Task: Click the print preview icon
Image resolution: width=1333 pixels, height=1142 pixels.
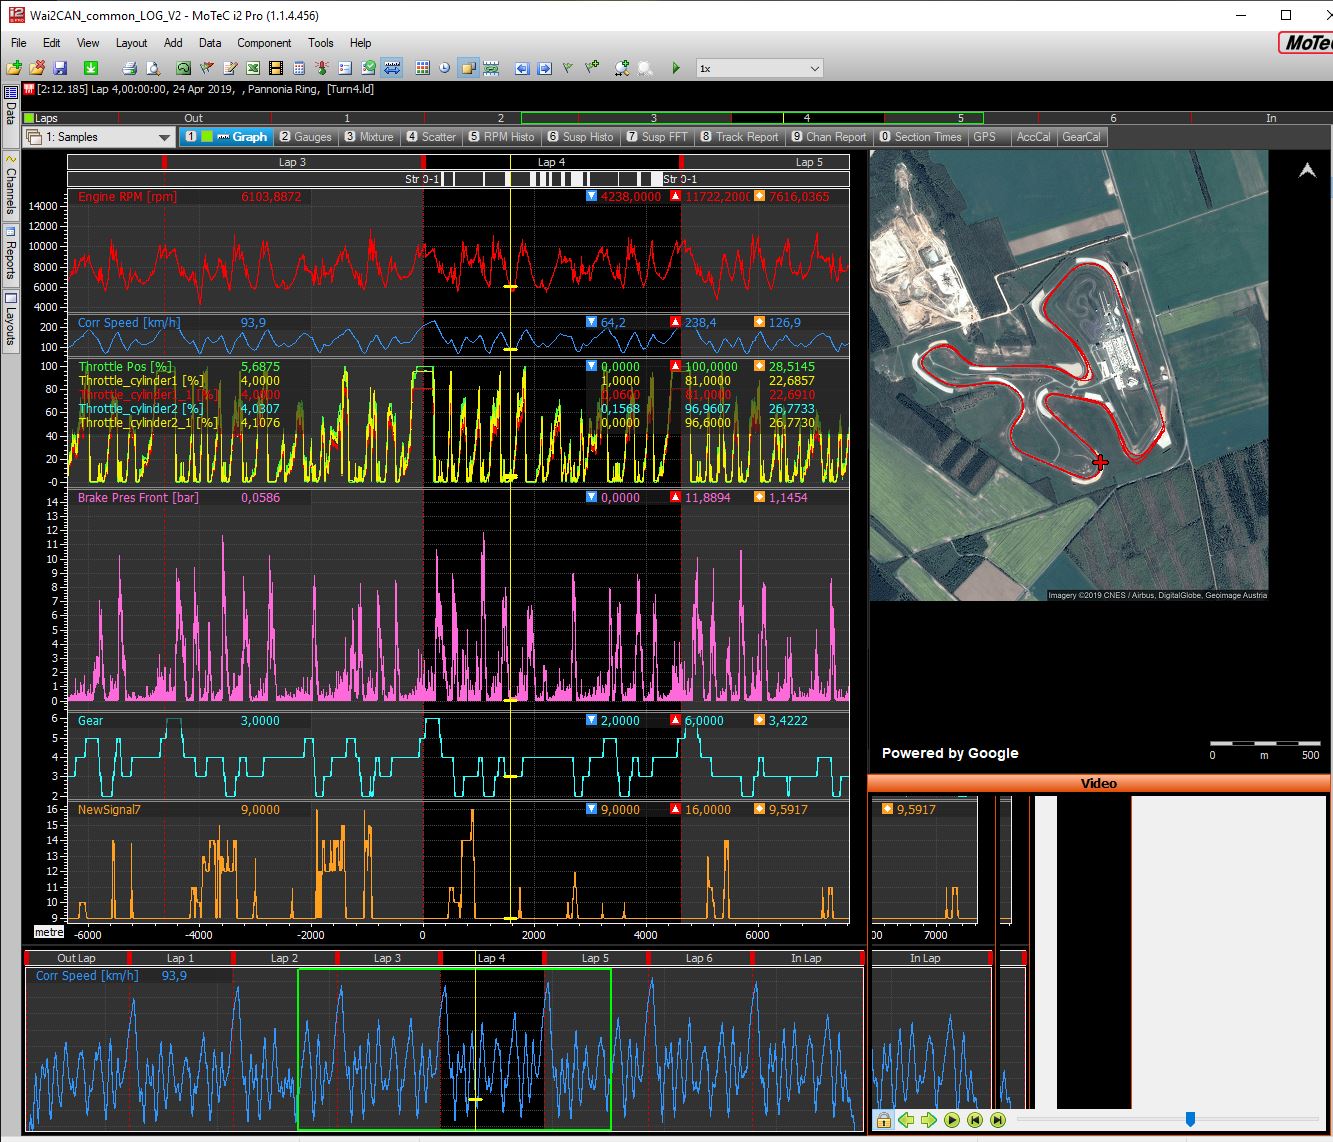Action: pos(153,68)
